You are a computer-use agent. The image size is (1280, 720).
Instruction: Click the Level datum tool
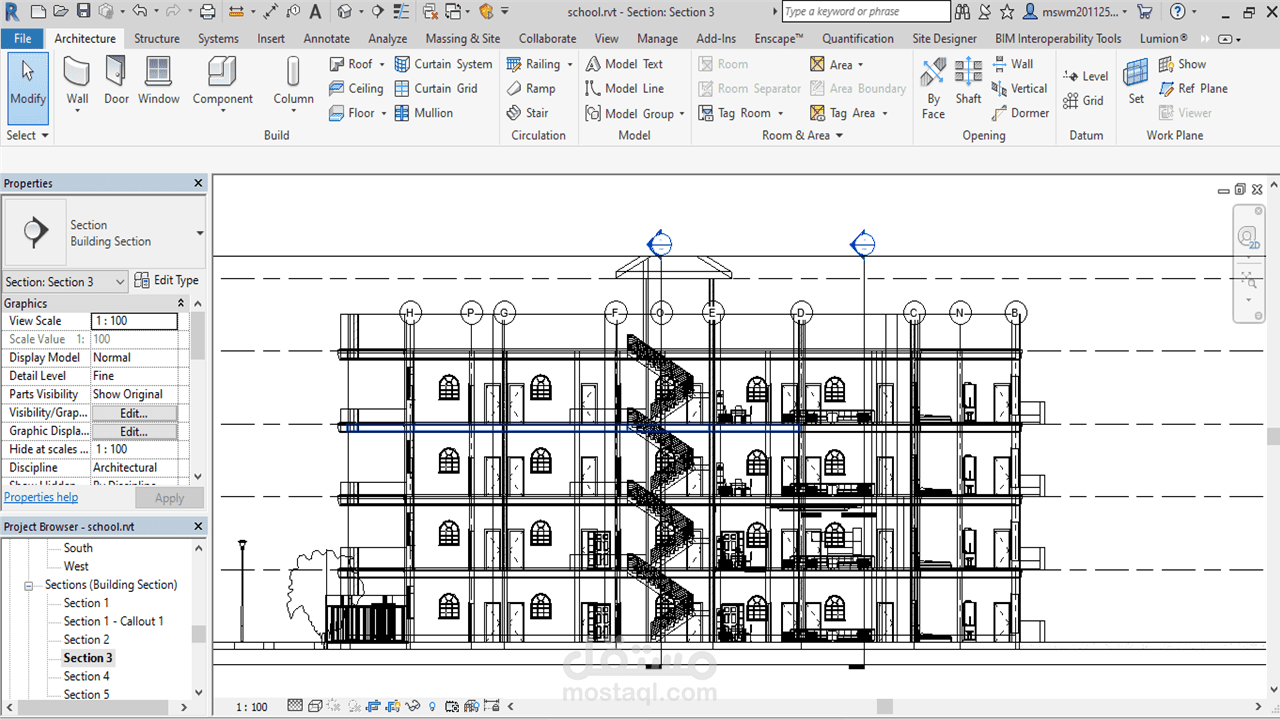click(x=1086, y=76)
